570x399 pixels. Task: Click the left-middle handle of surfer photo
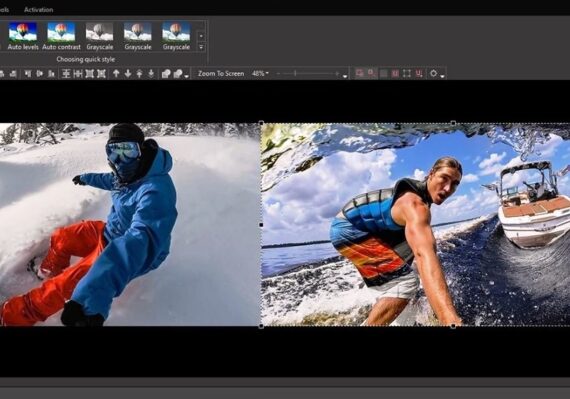(261, 225)
